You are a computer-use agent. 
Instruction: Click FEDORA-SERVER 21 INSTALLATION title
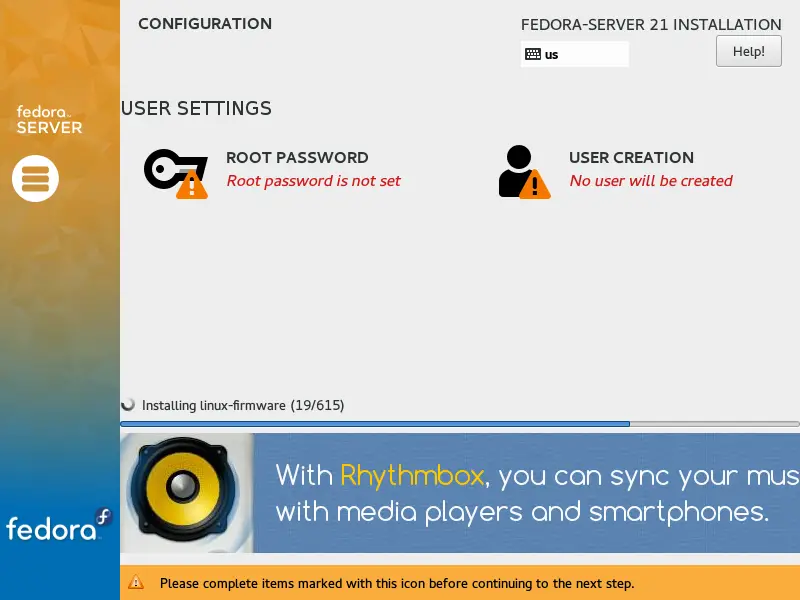[651, 24]
